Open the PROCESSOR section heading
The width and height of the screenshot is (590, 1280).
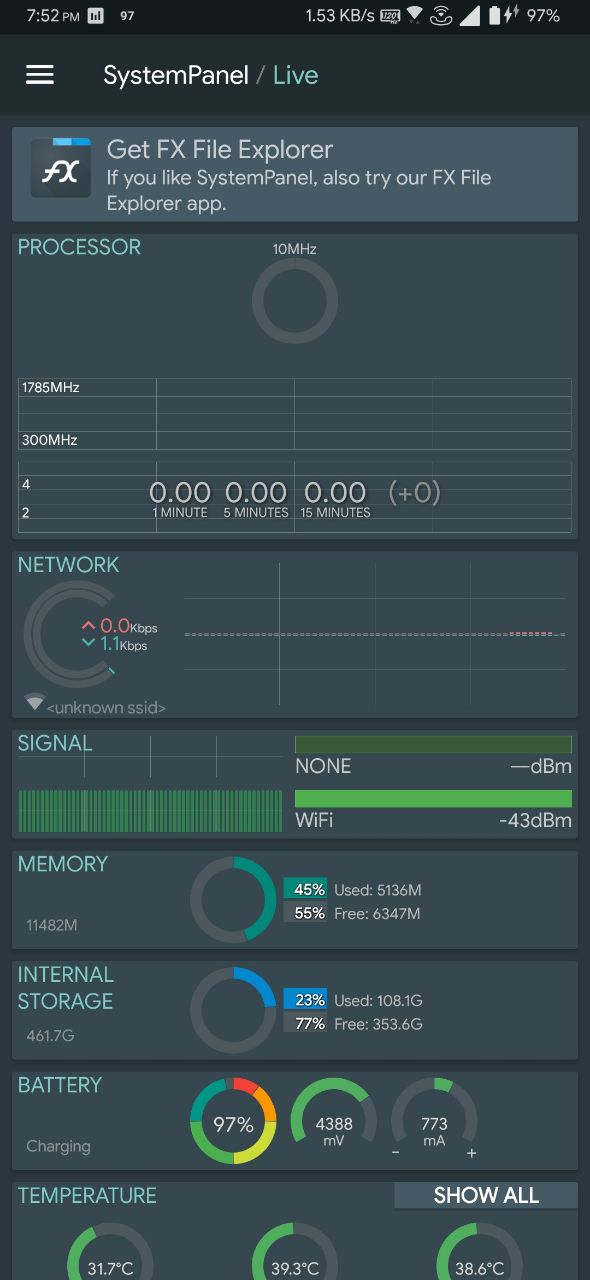click(x=80, y=247)
